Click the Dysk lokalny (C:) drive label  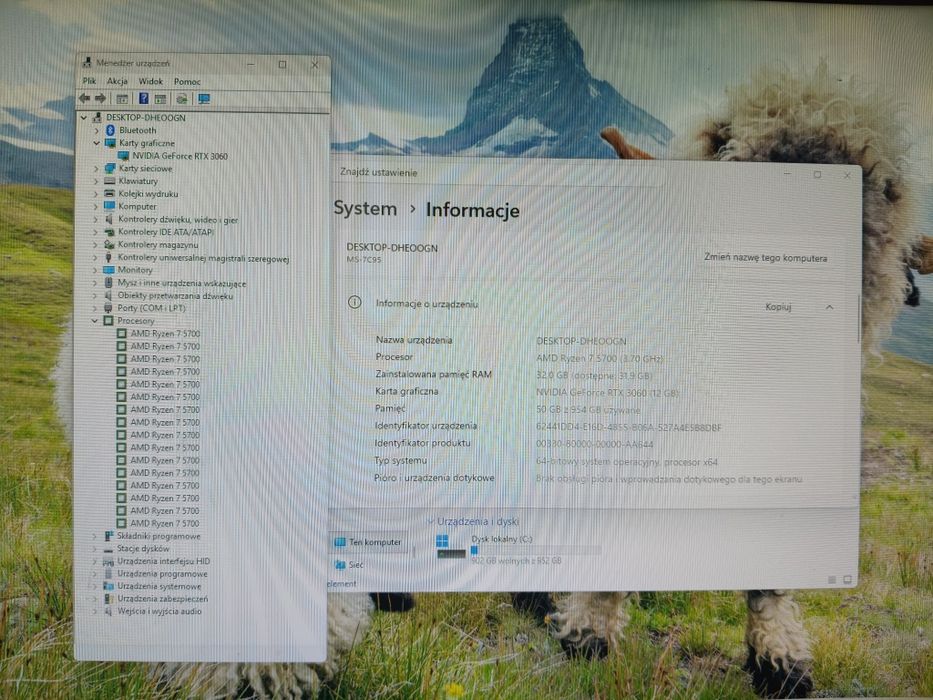[x=502, y=539]
